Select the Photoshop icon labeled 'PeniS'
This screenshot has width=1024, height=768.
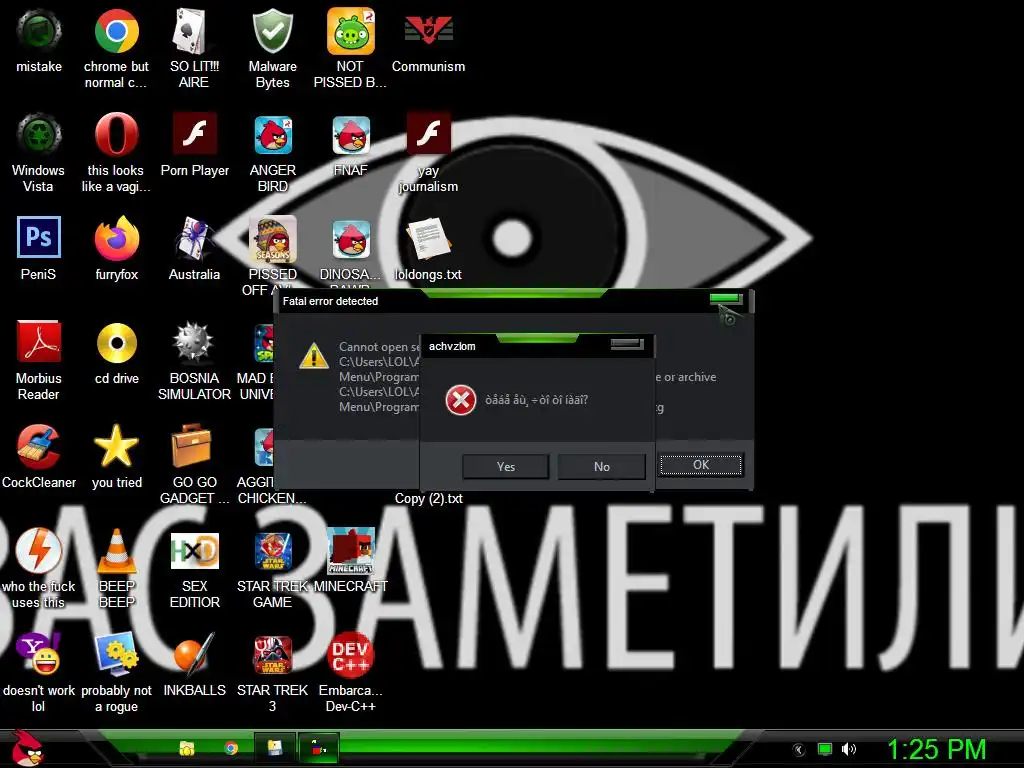click(39, 237)
